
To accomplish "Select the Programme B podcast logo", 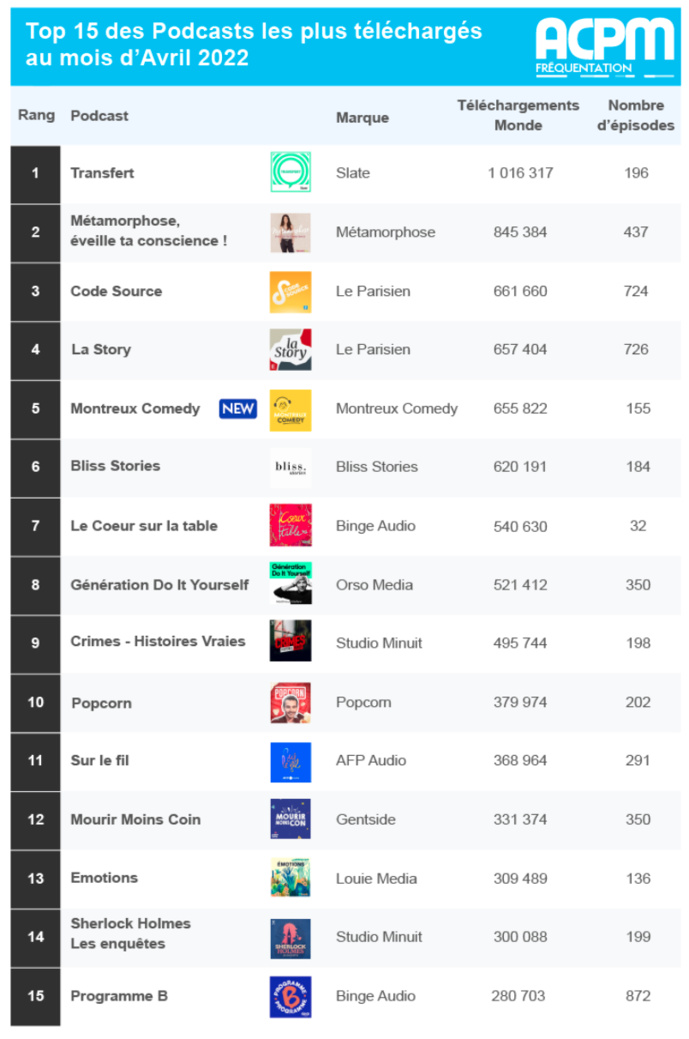I will [x=290, y=996].
